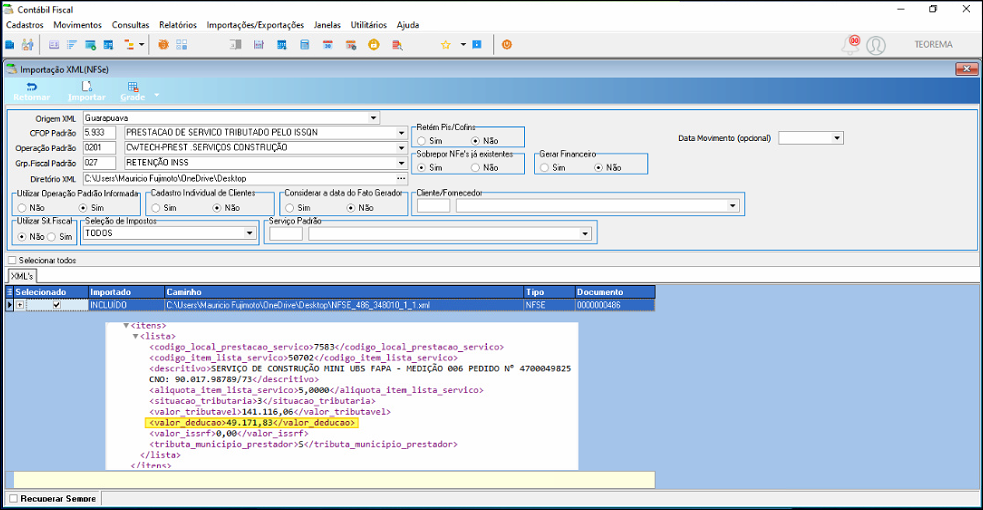Open the Utilitários menu
The width and height of the screenshot is (983, 510).
pyautogui.click(x=369, y=25)
